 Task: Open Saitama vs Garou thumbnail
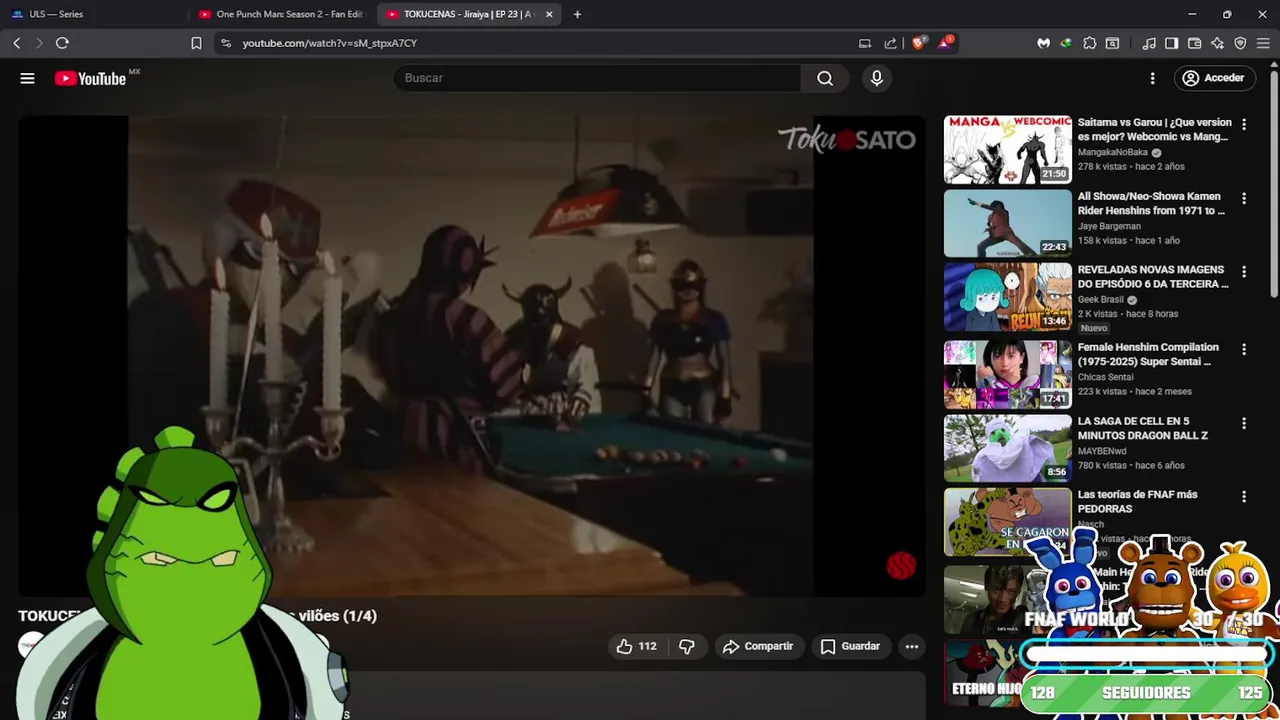coord(1008,149)
